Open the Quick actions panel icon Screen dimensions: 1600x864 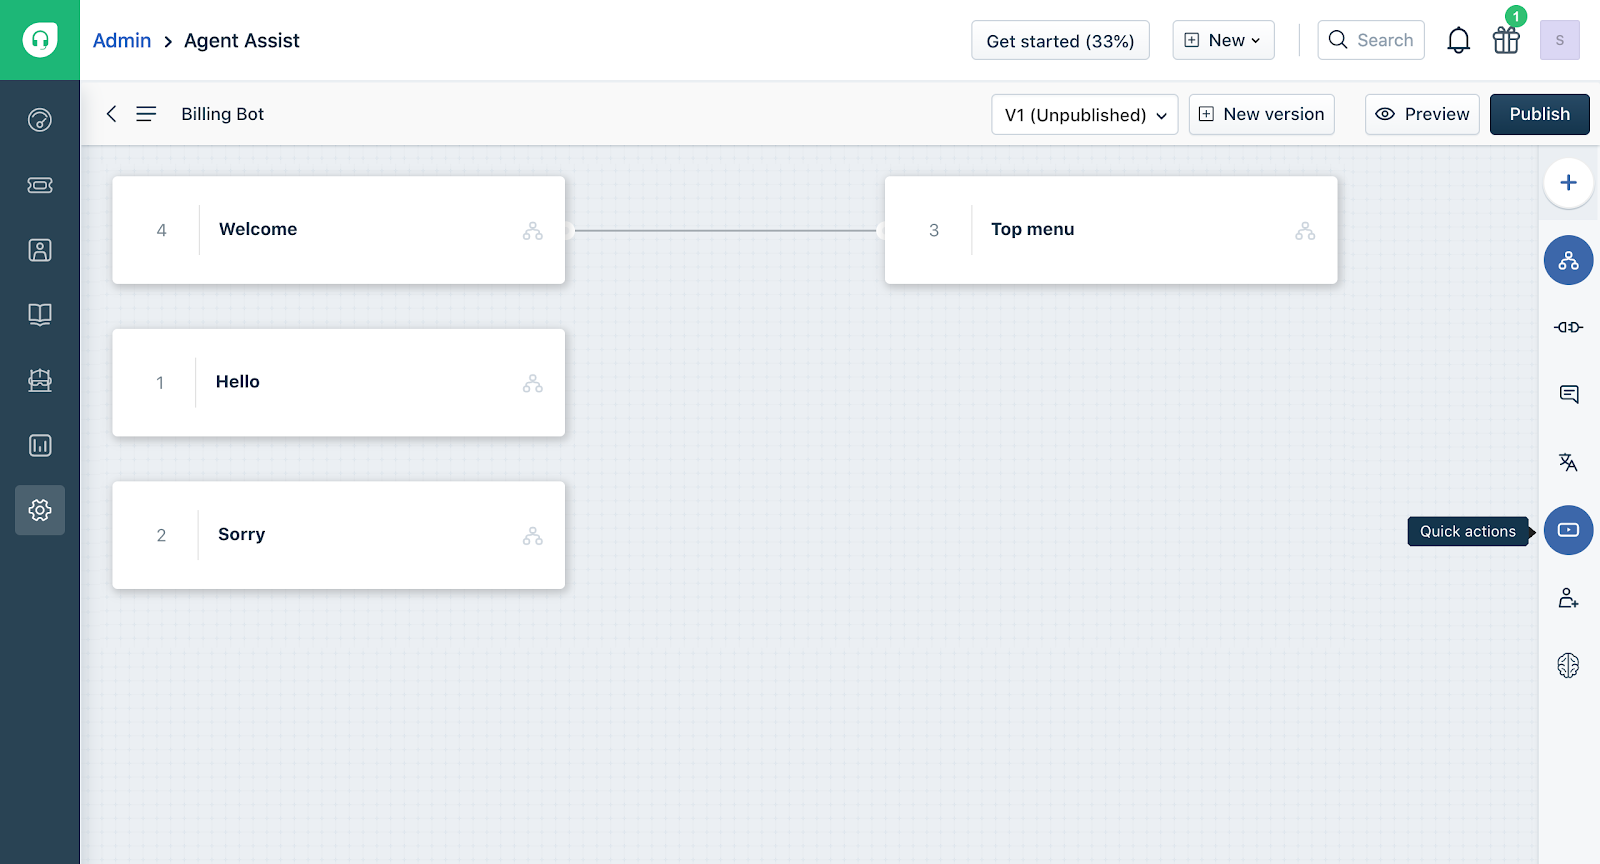click(x=1568, y=530)
